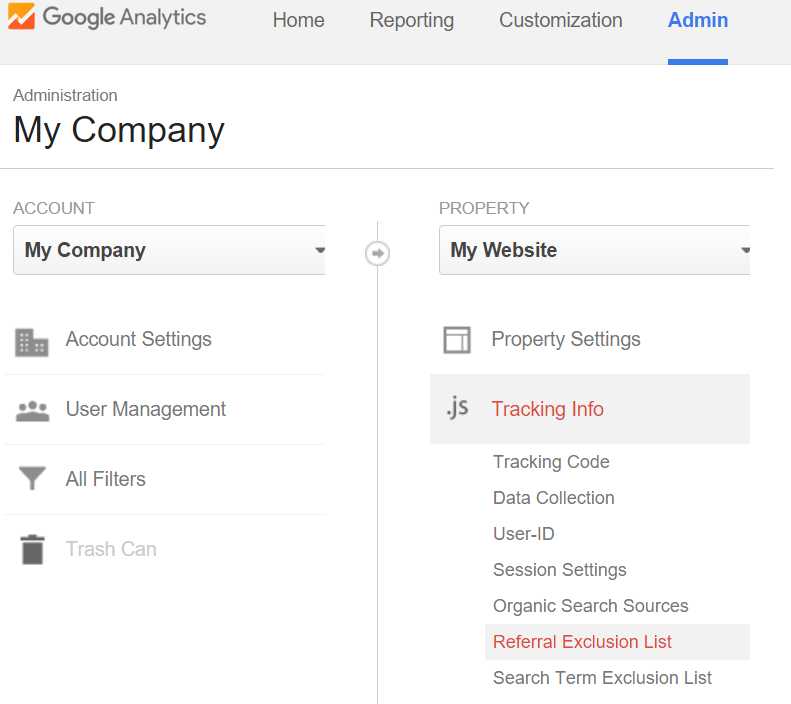Click the Trash Can bin icon

[33, 549]
